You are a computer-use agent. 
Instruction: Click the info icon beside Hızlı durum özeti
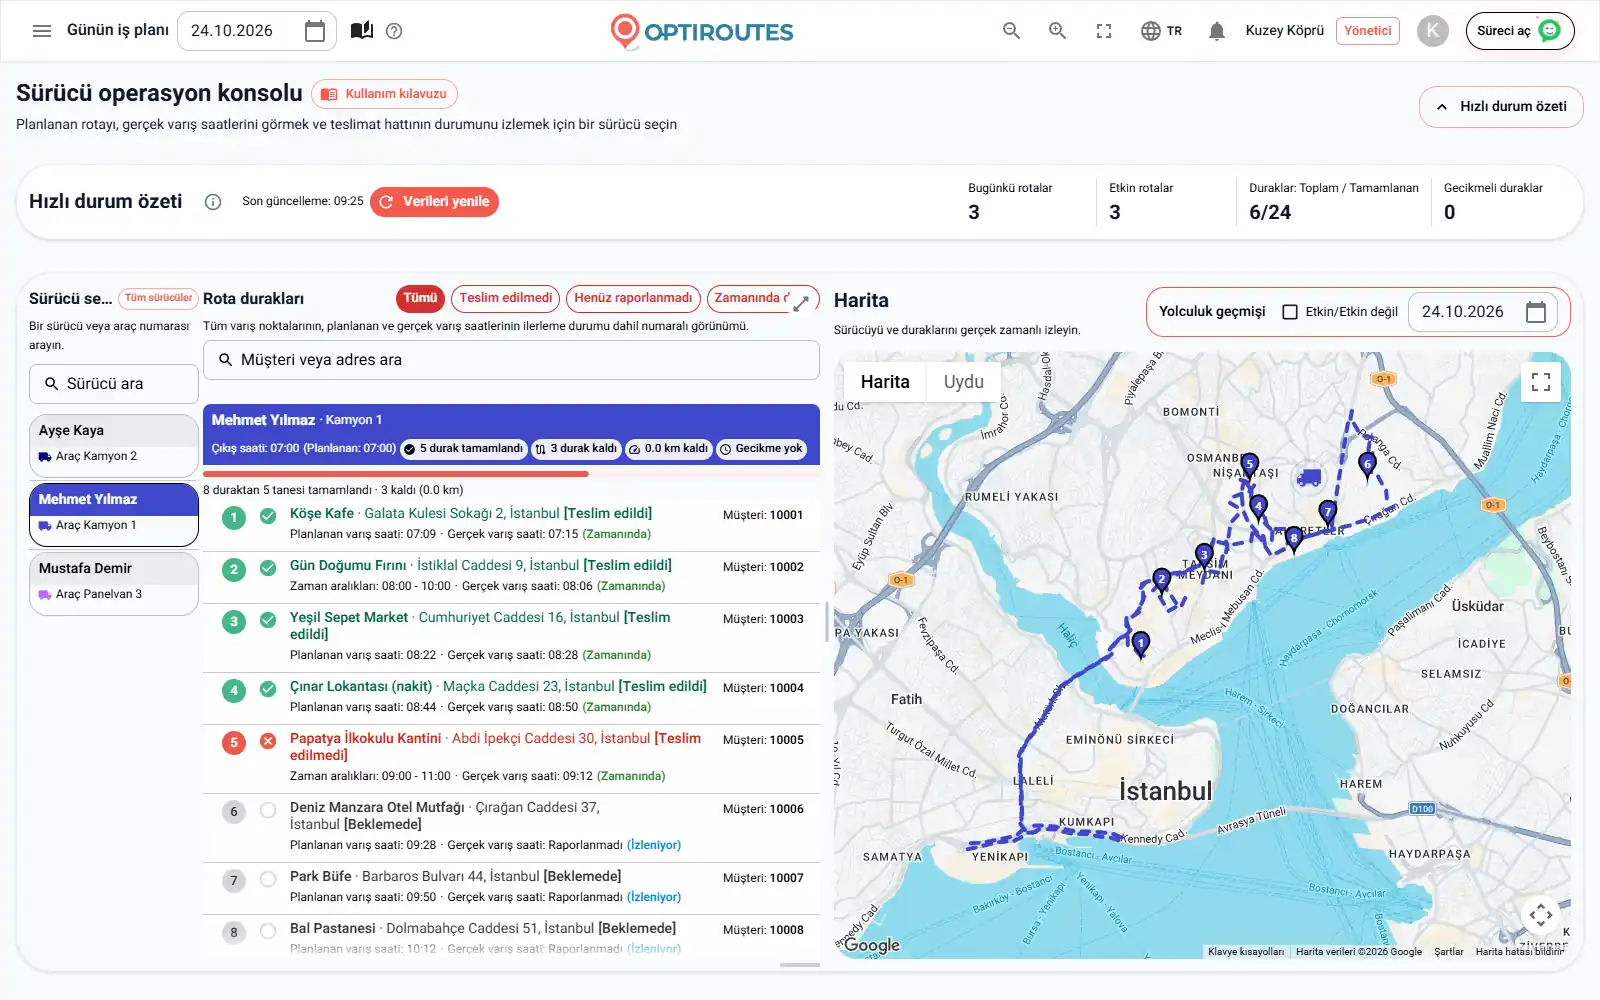tap(213, 202)
